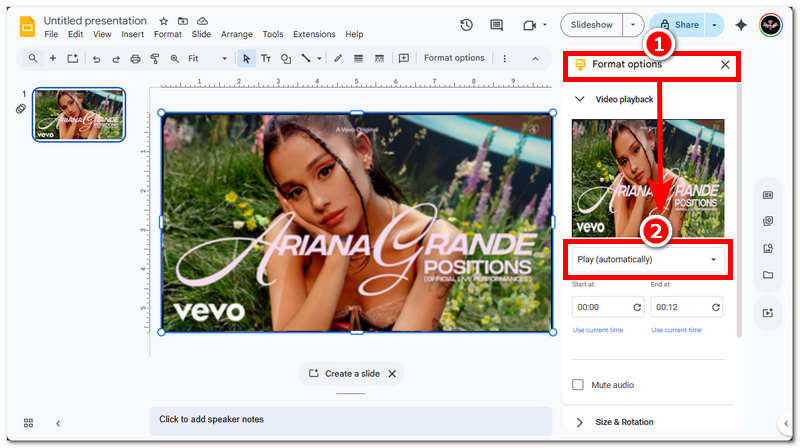
Task: Click Use current time under Start at
Action: point(598,330)
